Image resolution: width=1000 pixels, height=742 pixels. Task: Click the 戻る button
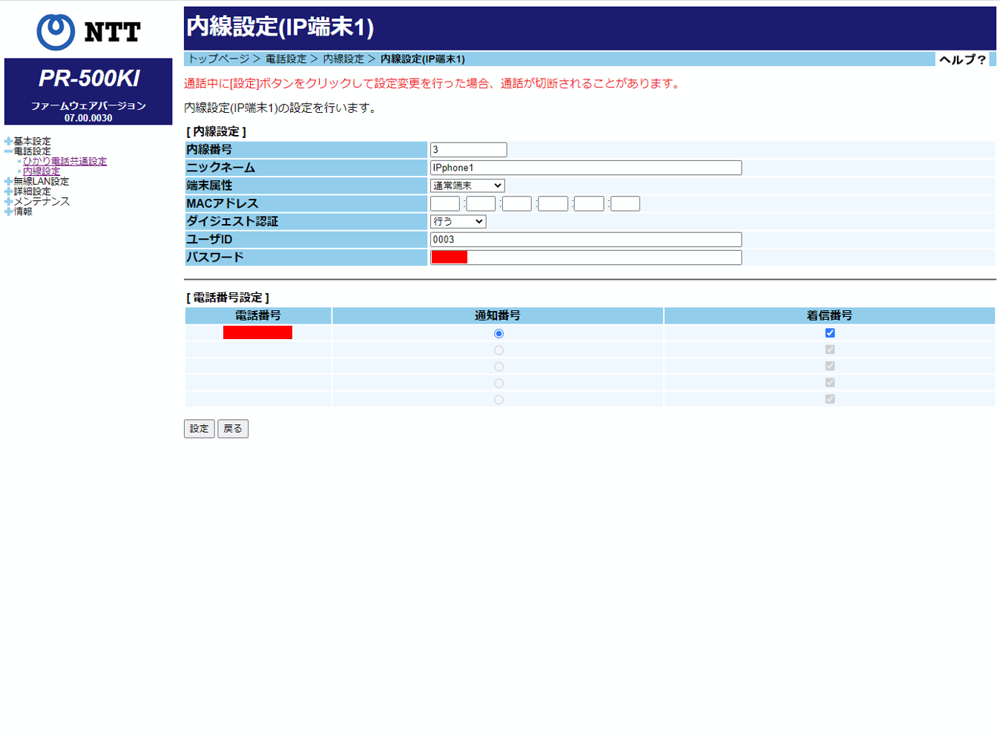(233, 429)
